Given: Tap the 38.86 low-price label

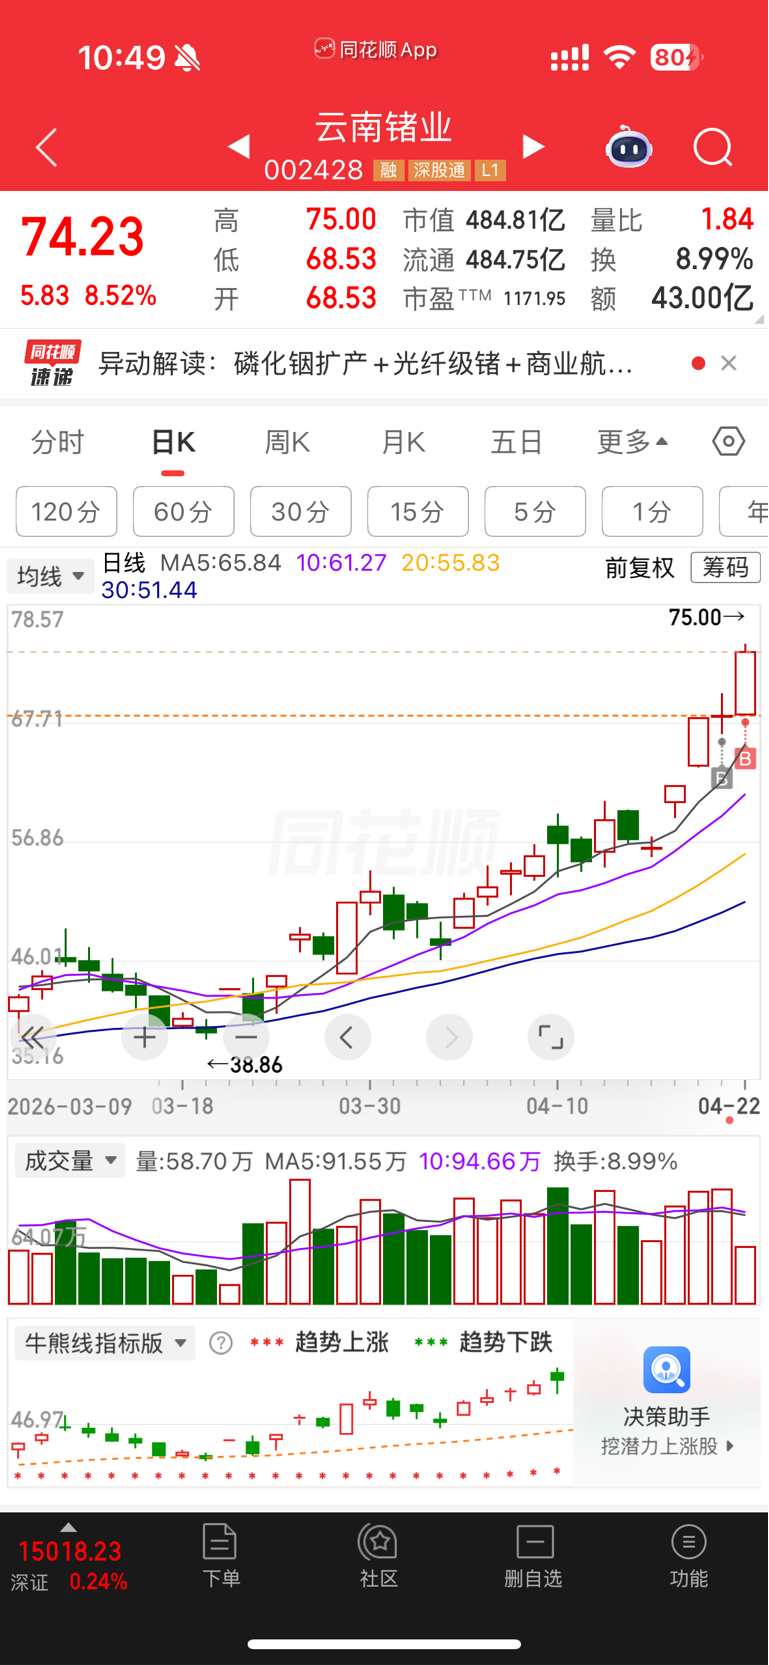Looking at the screenshot, I should (245, 1065).
